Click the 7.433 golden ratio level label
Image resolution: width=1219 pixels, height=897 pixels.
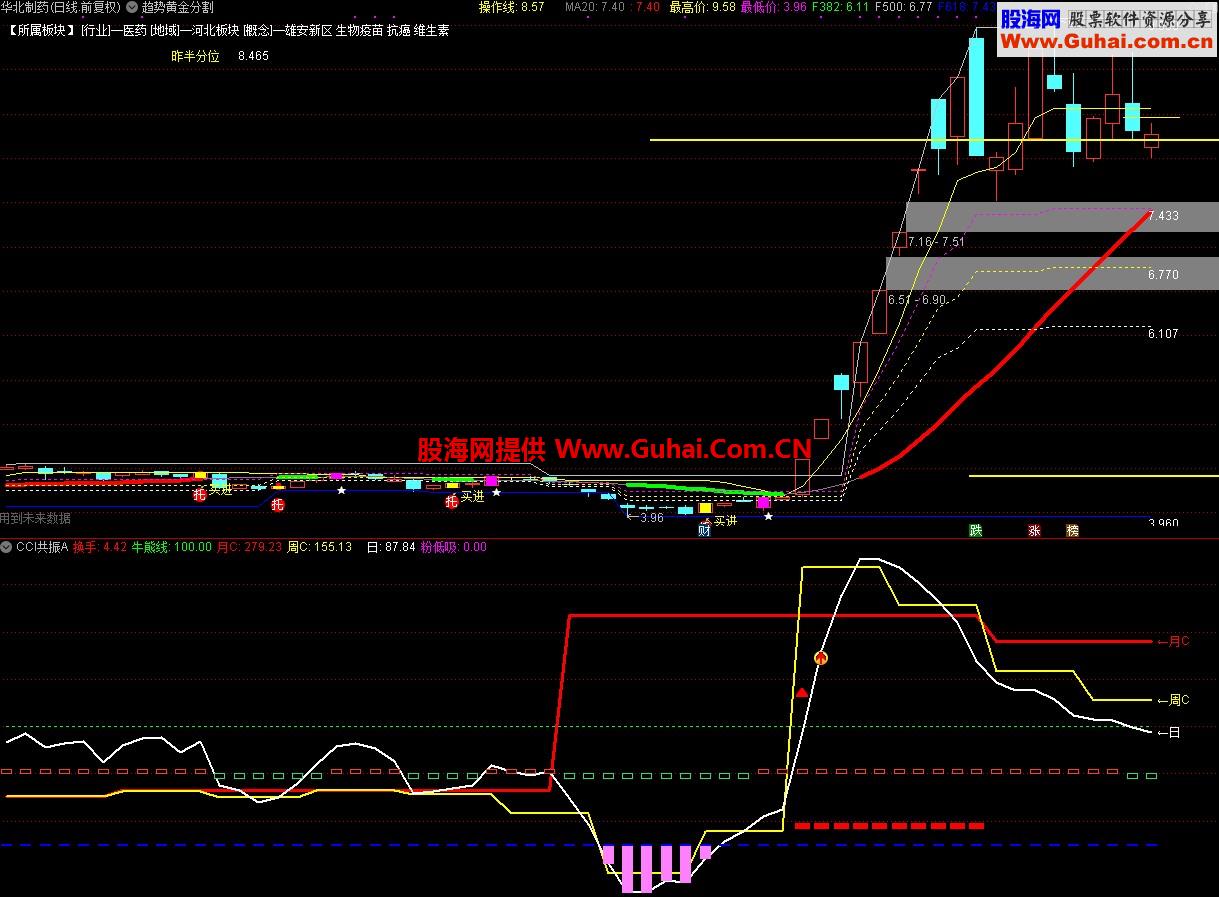coord(1163,216)
